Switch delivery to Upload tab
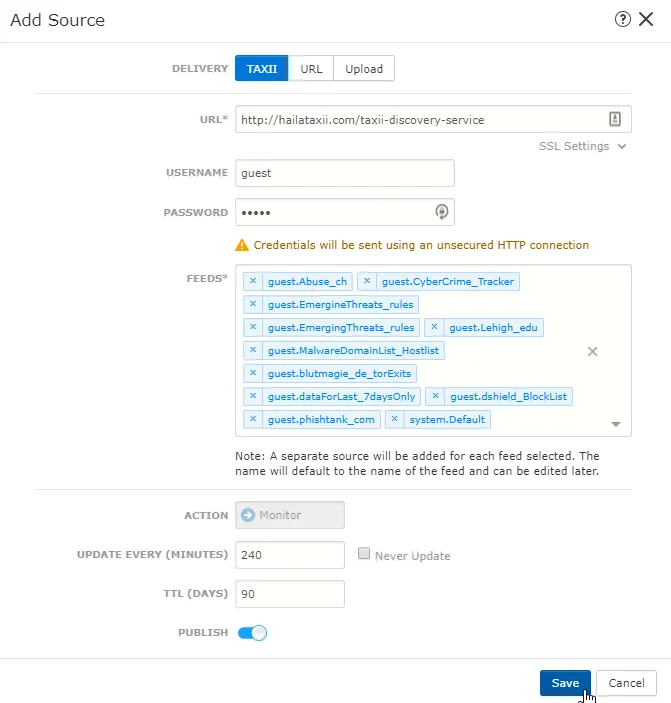 pos(364,69)
